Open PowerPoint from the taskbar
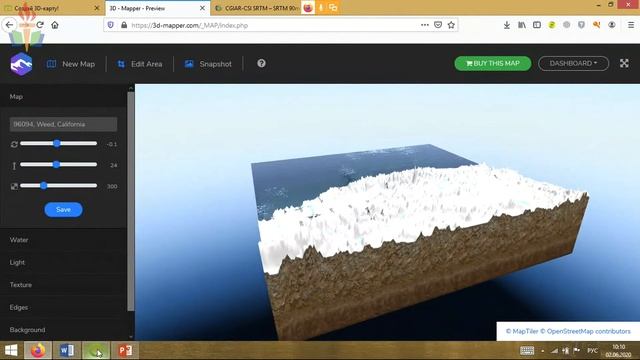640x360 pixels. point(125,350)
